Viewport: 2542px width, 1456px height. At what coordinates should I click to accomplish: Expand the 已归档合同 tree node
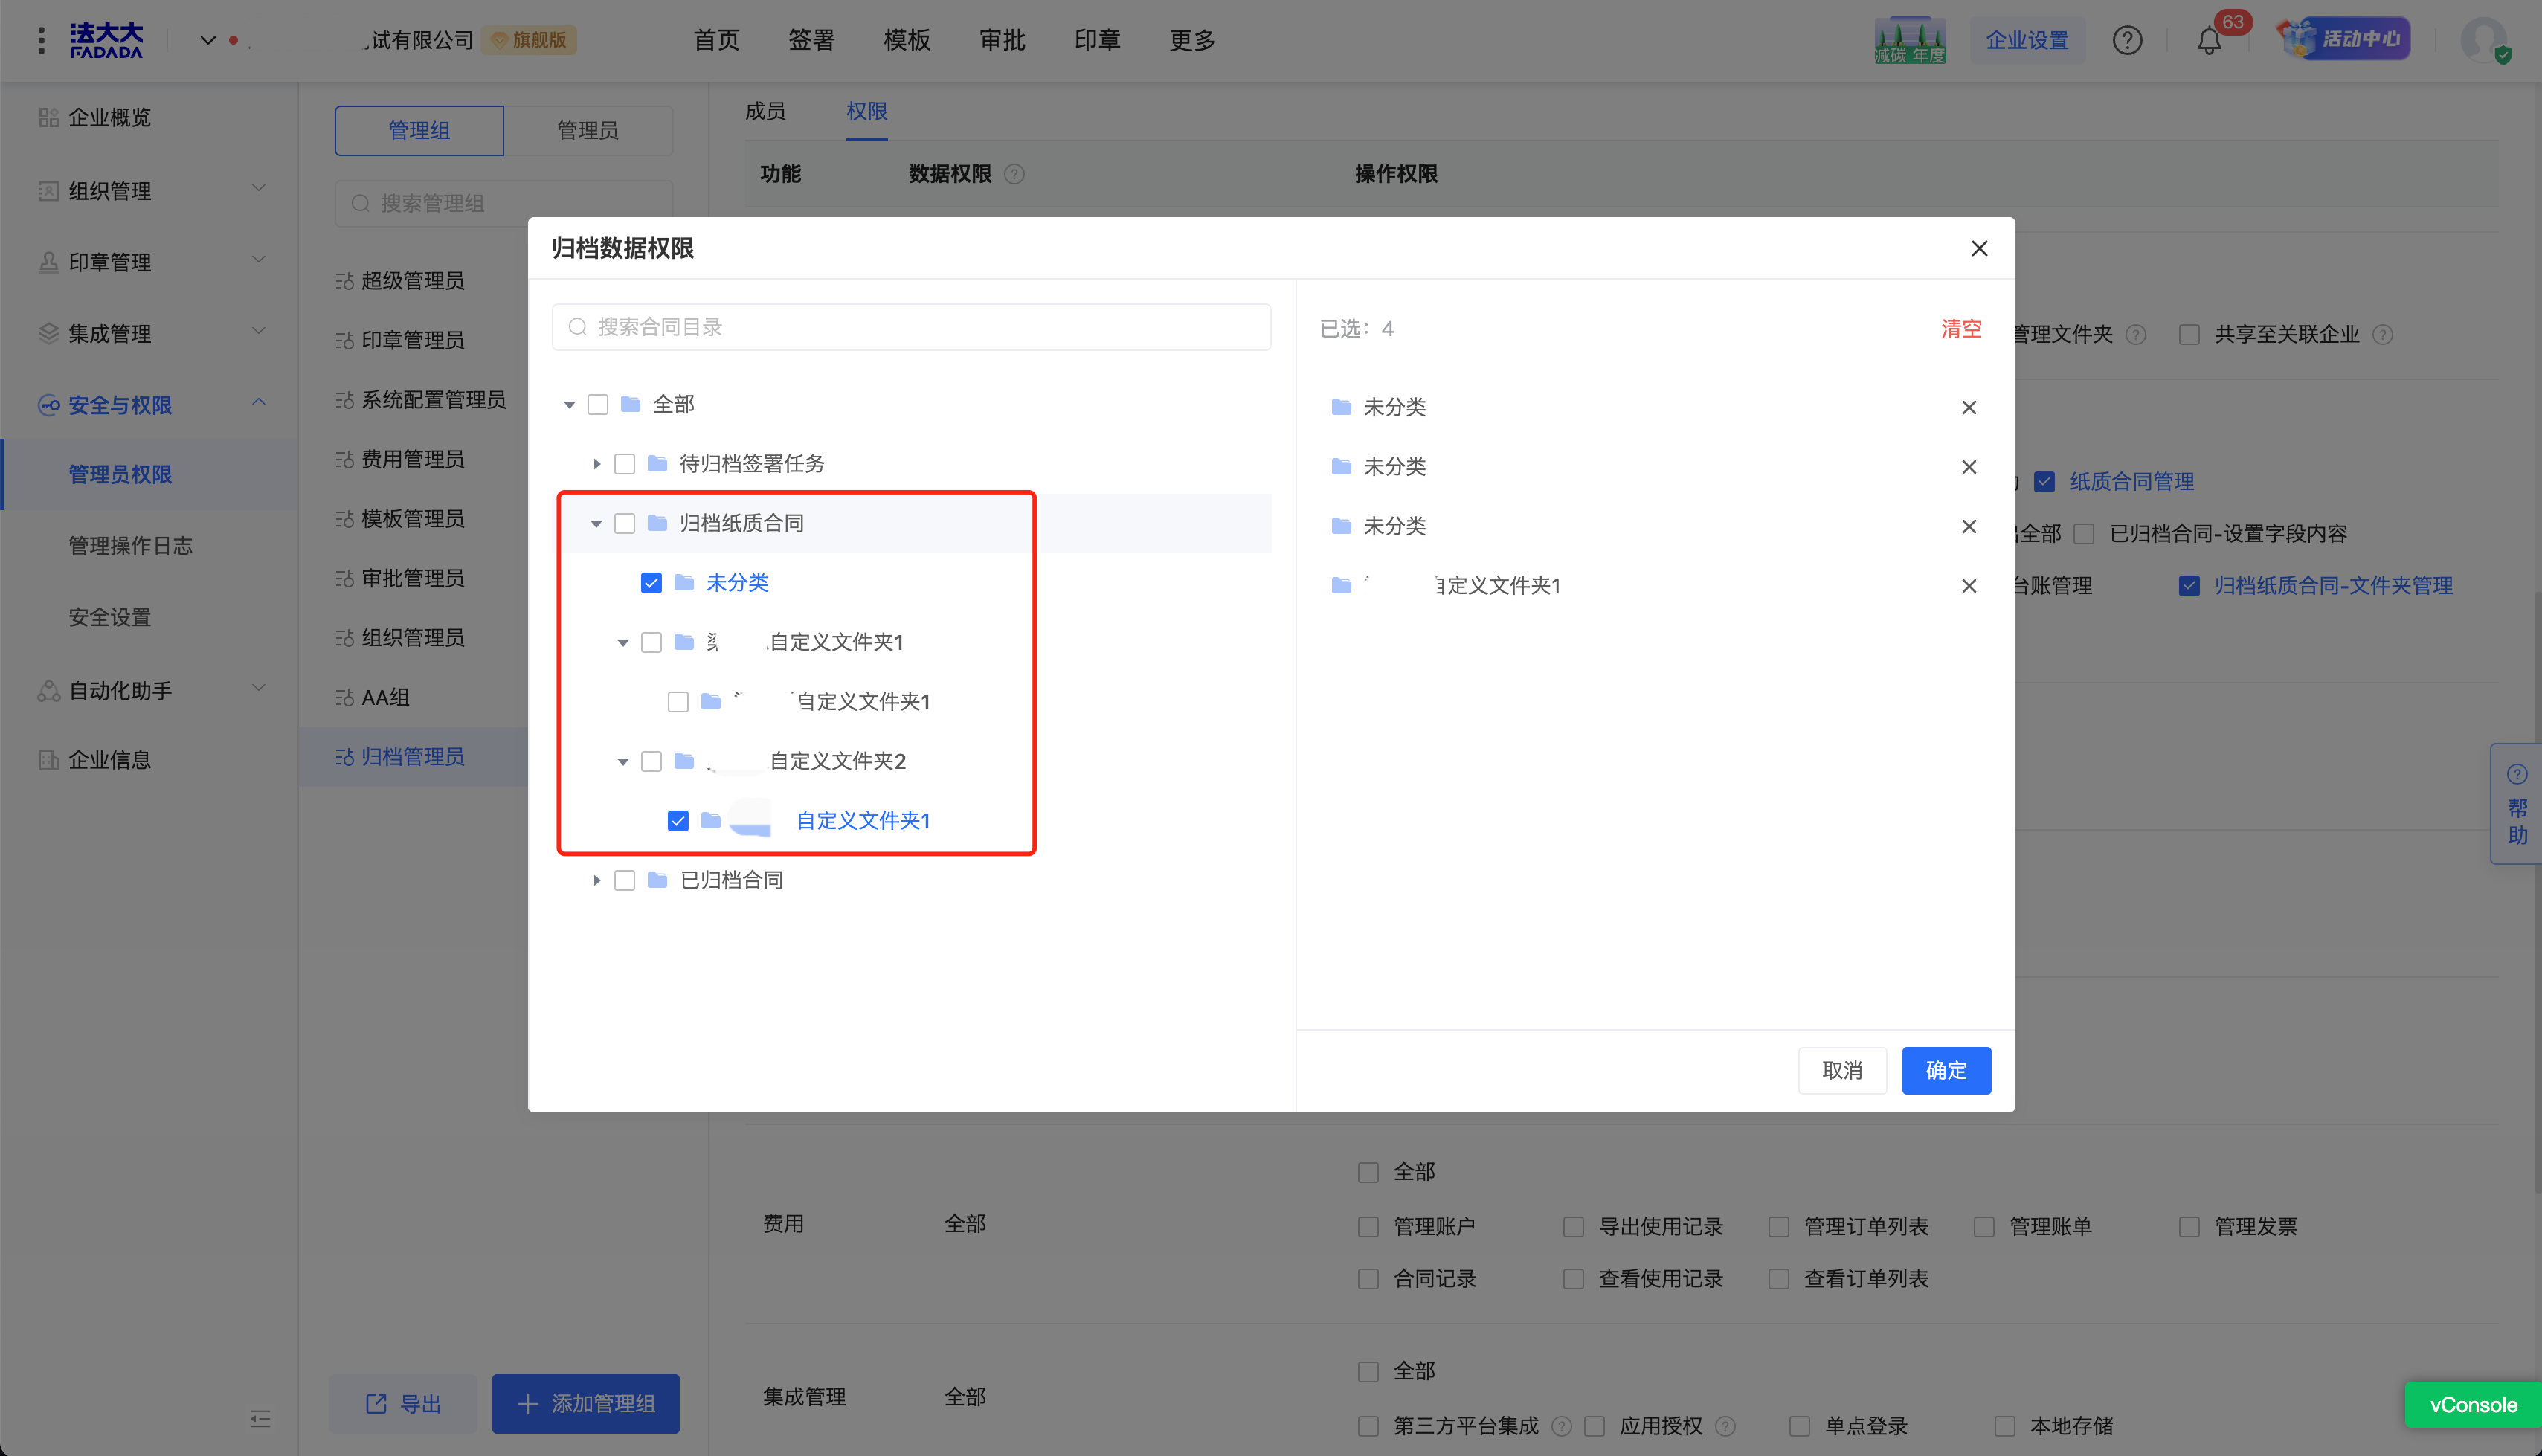pyautogui.click(x=596, y=880)
